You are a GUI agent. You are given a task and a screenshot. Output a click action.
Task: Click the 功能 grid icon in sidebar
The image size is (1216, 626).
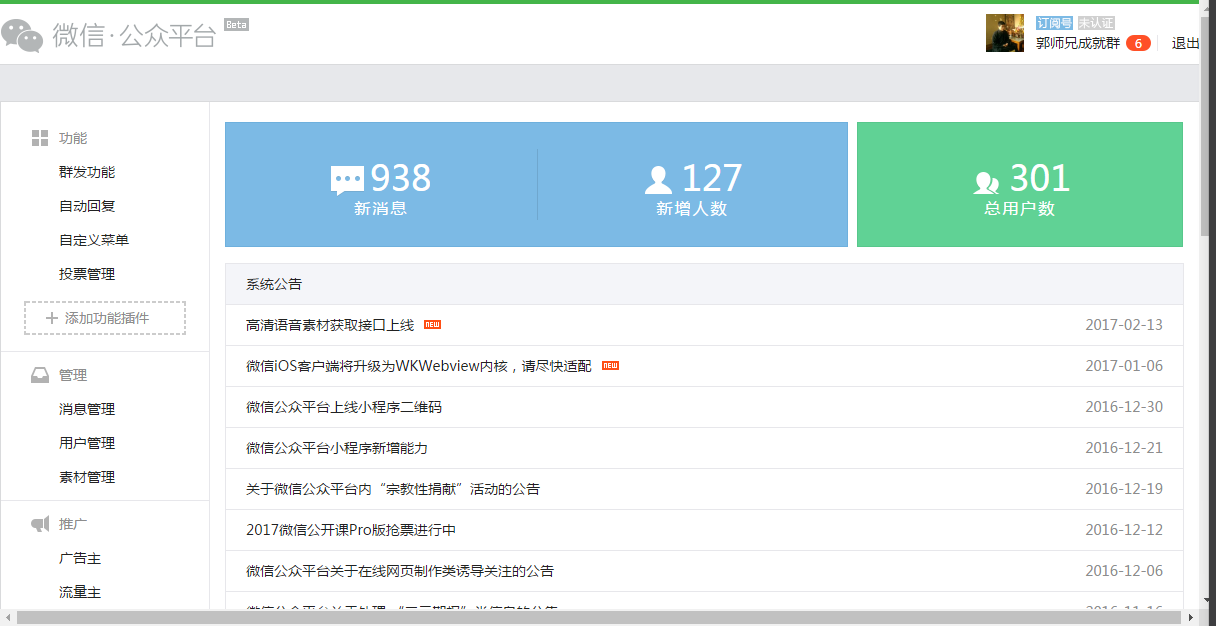[40, 138]
